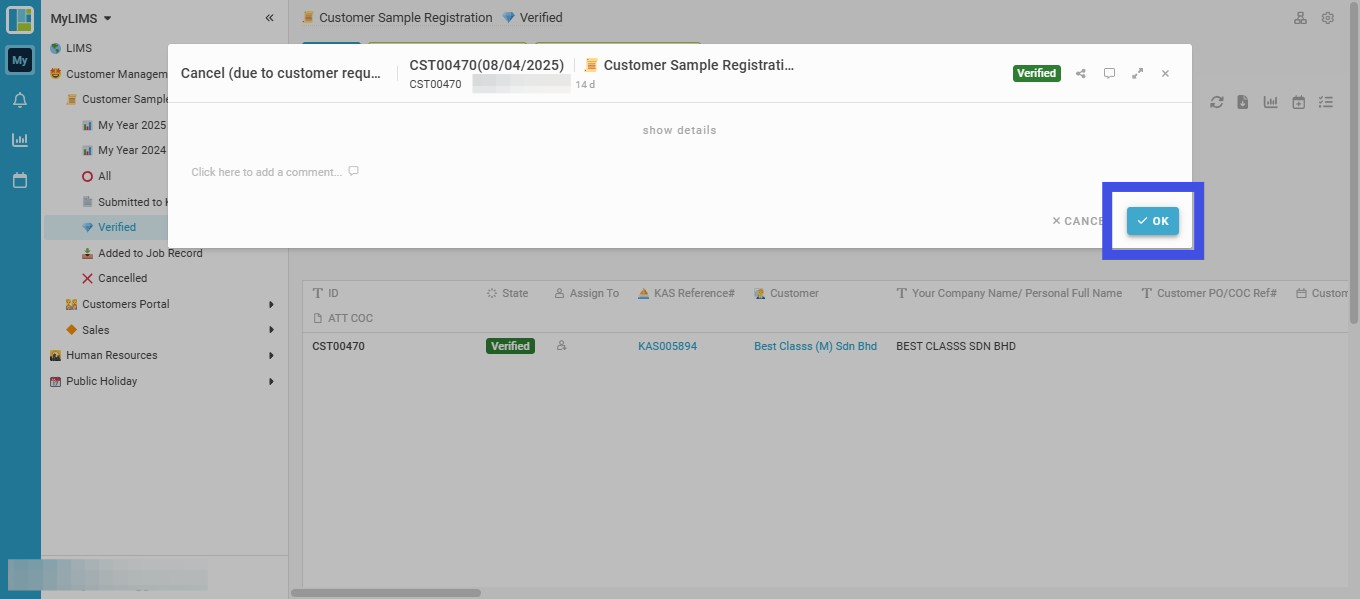Image resolution: width=1360 pixels, height=599 pixels.
Task: Sort by the ATT COC column header
Action: click(x=343, y=318)
